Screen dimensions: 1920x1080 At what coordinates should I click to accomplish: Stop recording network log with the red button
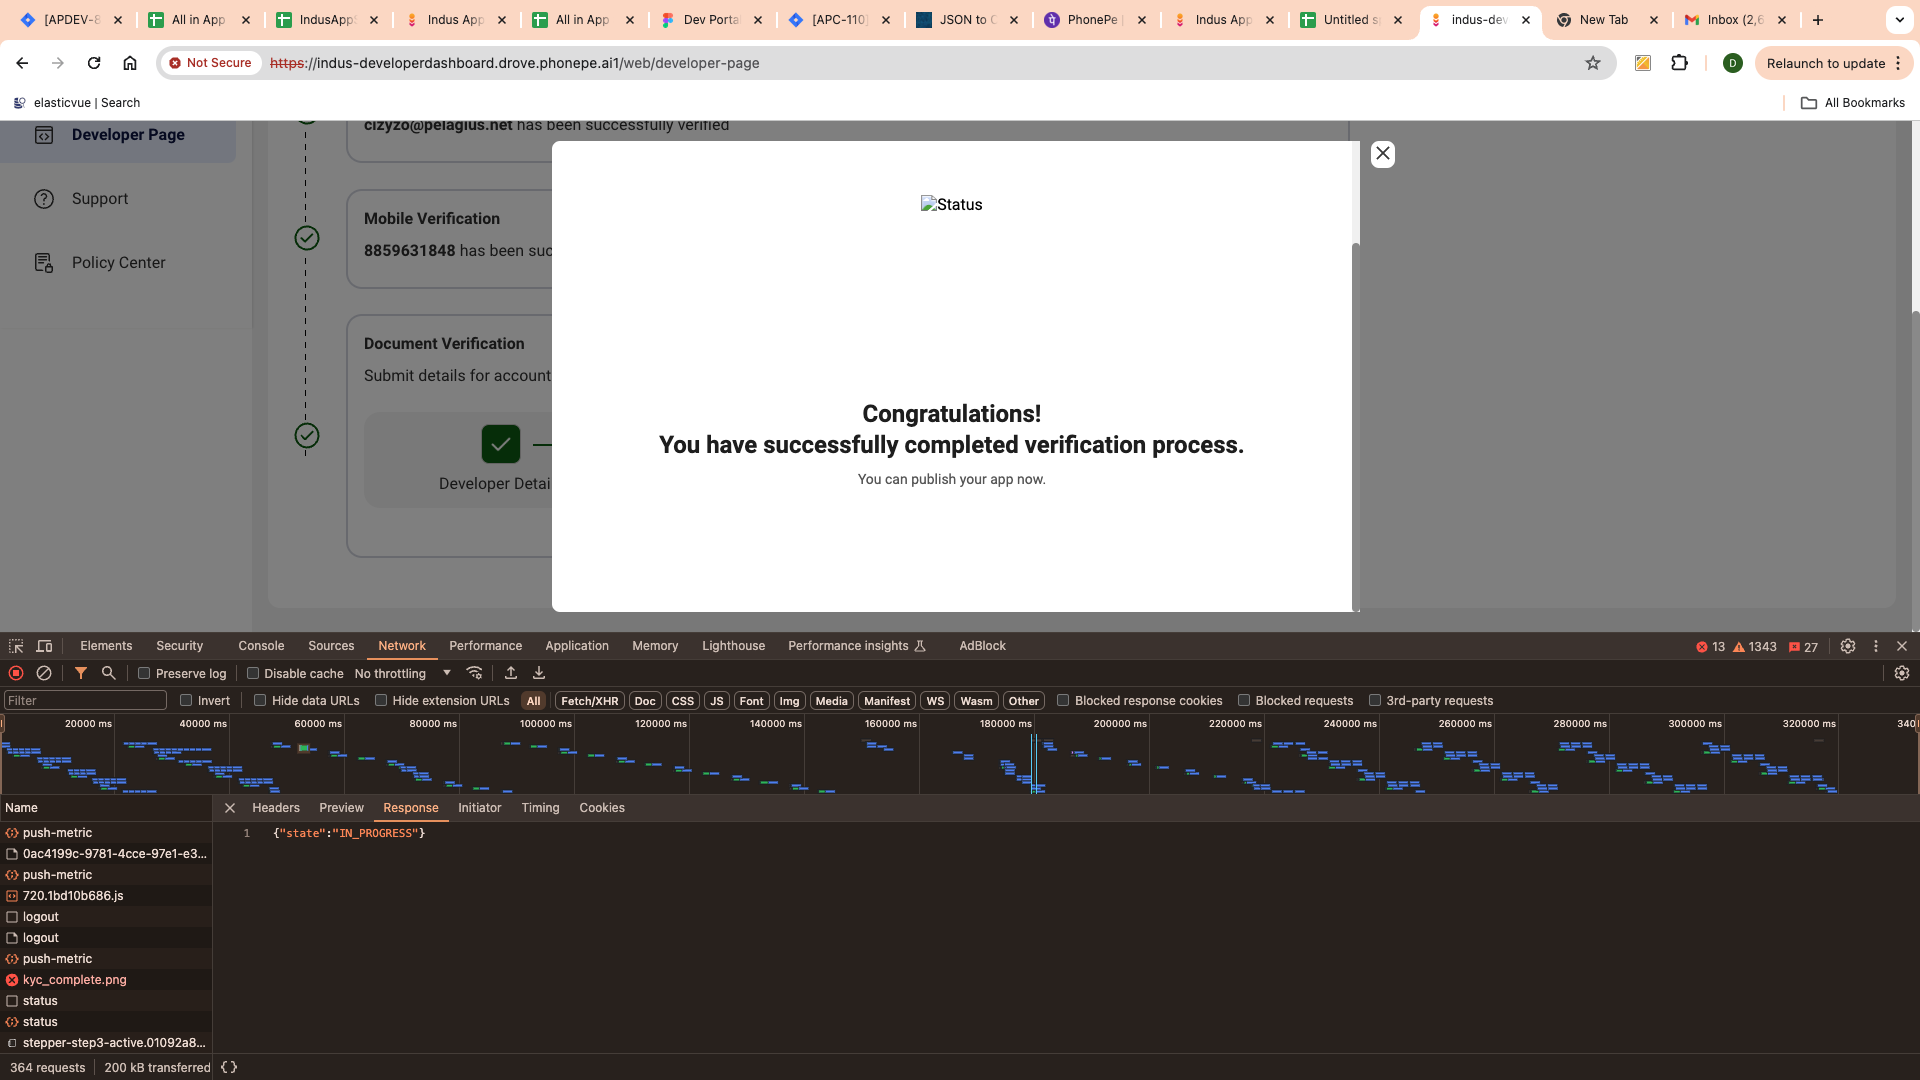[x=16, y=673]
